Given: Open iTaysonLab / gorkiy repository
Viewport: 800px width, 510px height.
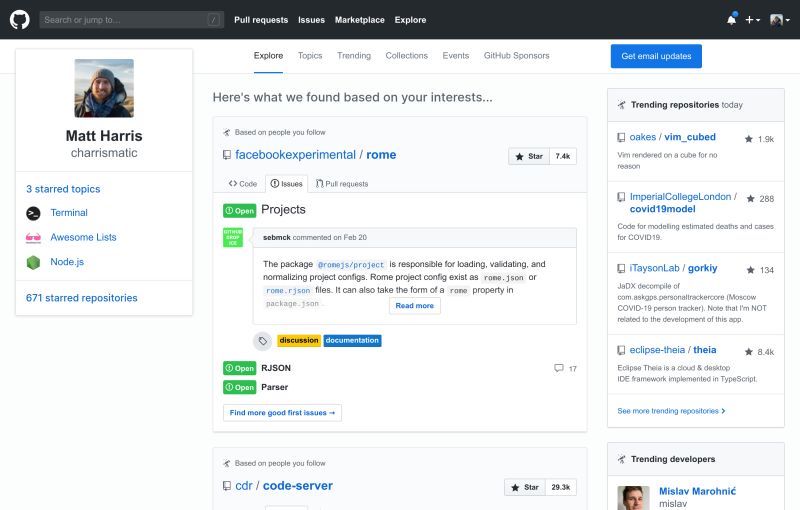Looking at the screenshot, I should click(x=673, y=268).
